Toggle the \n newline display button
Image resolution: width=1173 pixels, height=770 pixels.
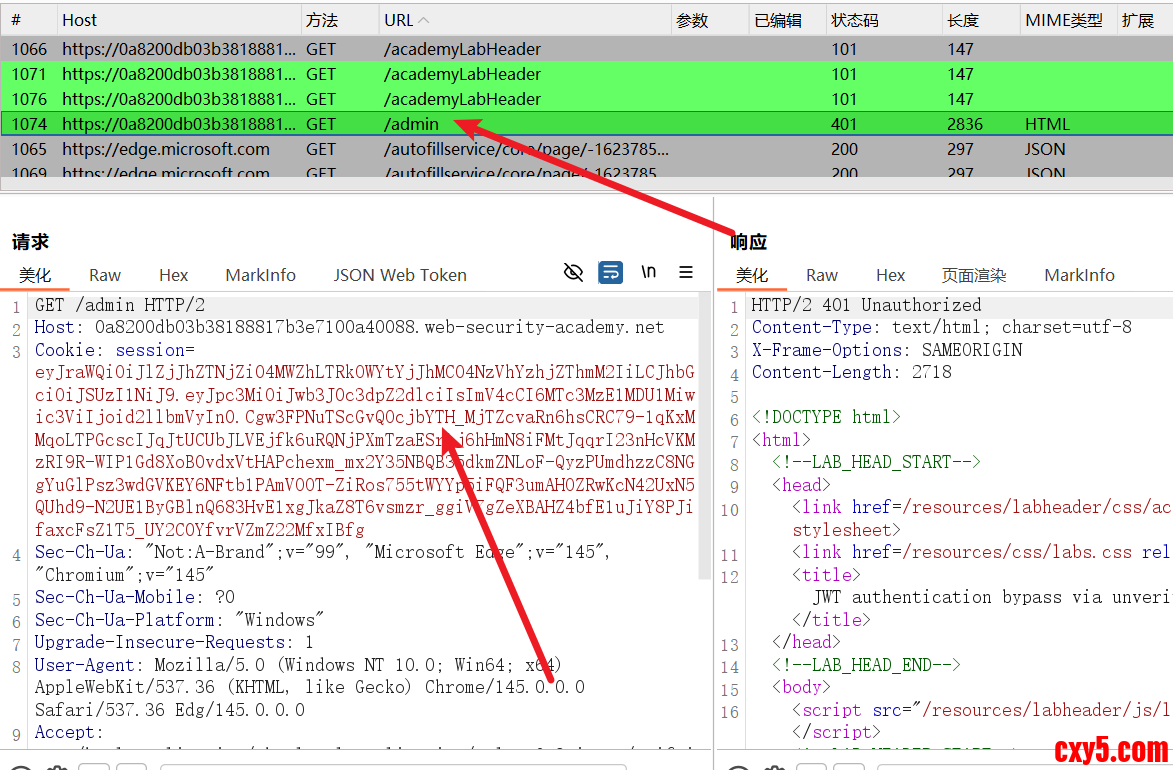click(x=649, y=272)
